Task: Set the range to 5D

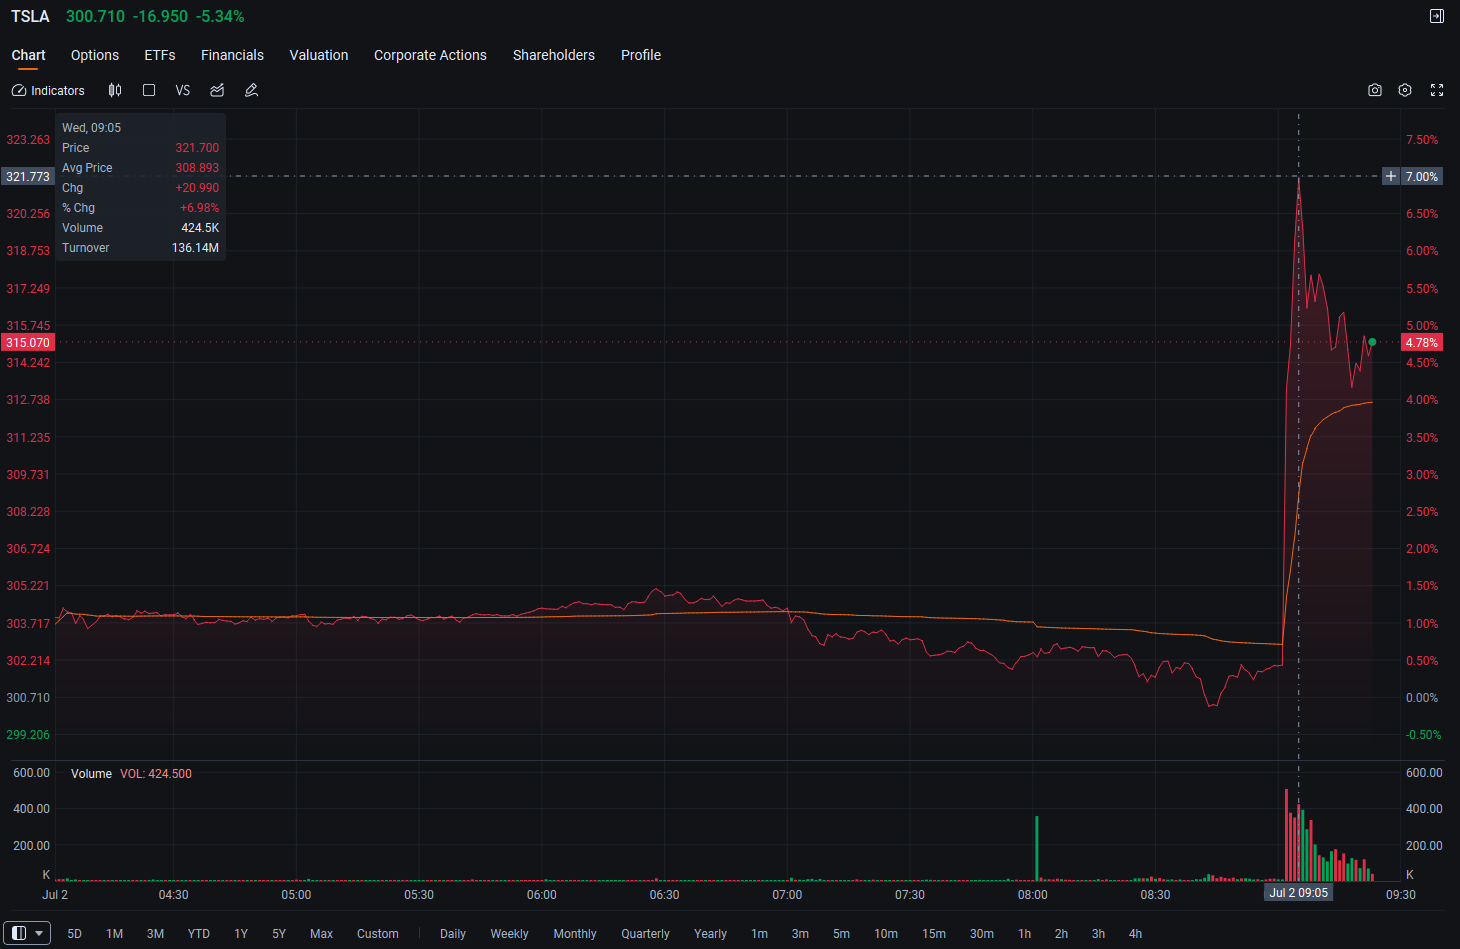Action: click(x=74, y=934)
